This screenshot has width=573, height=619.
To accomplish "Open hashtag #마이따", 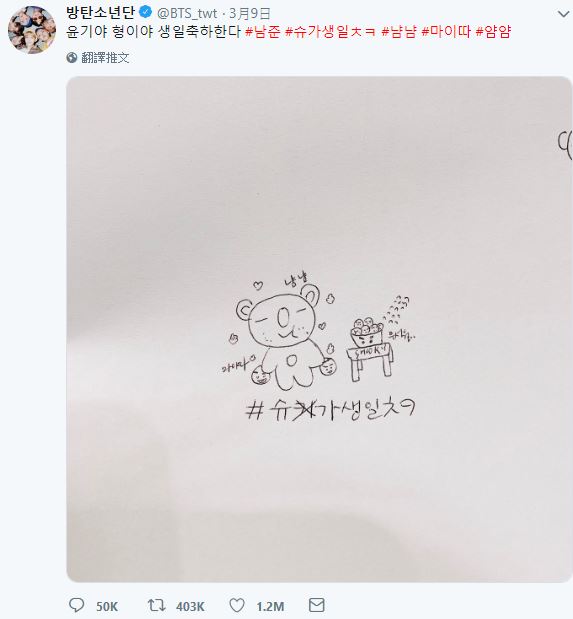I will pos(446,32).
